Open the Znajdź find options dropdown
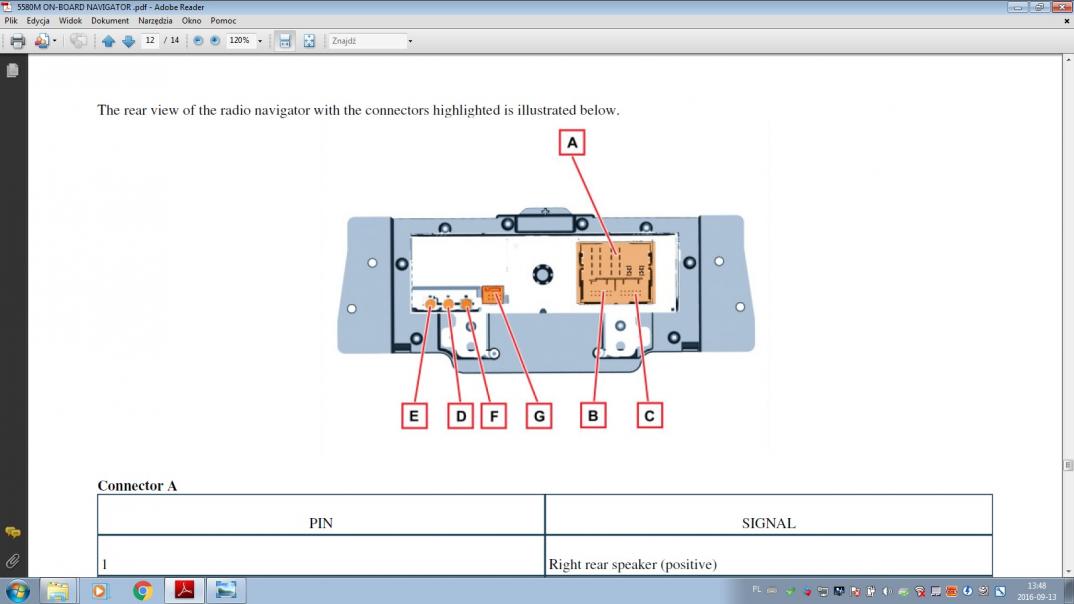 (x=410, y=41)
